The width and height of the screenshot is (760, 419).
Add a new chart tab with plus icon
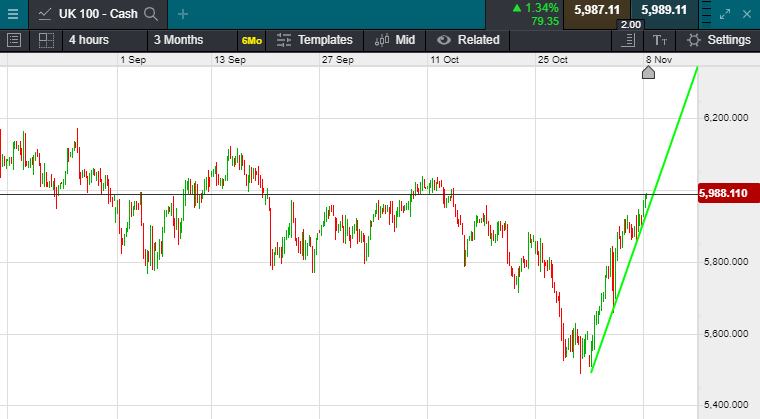(x=183, y=14)
